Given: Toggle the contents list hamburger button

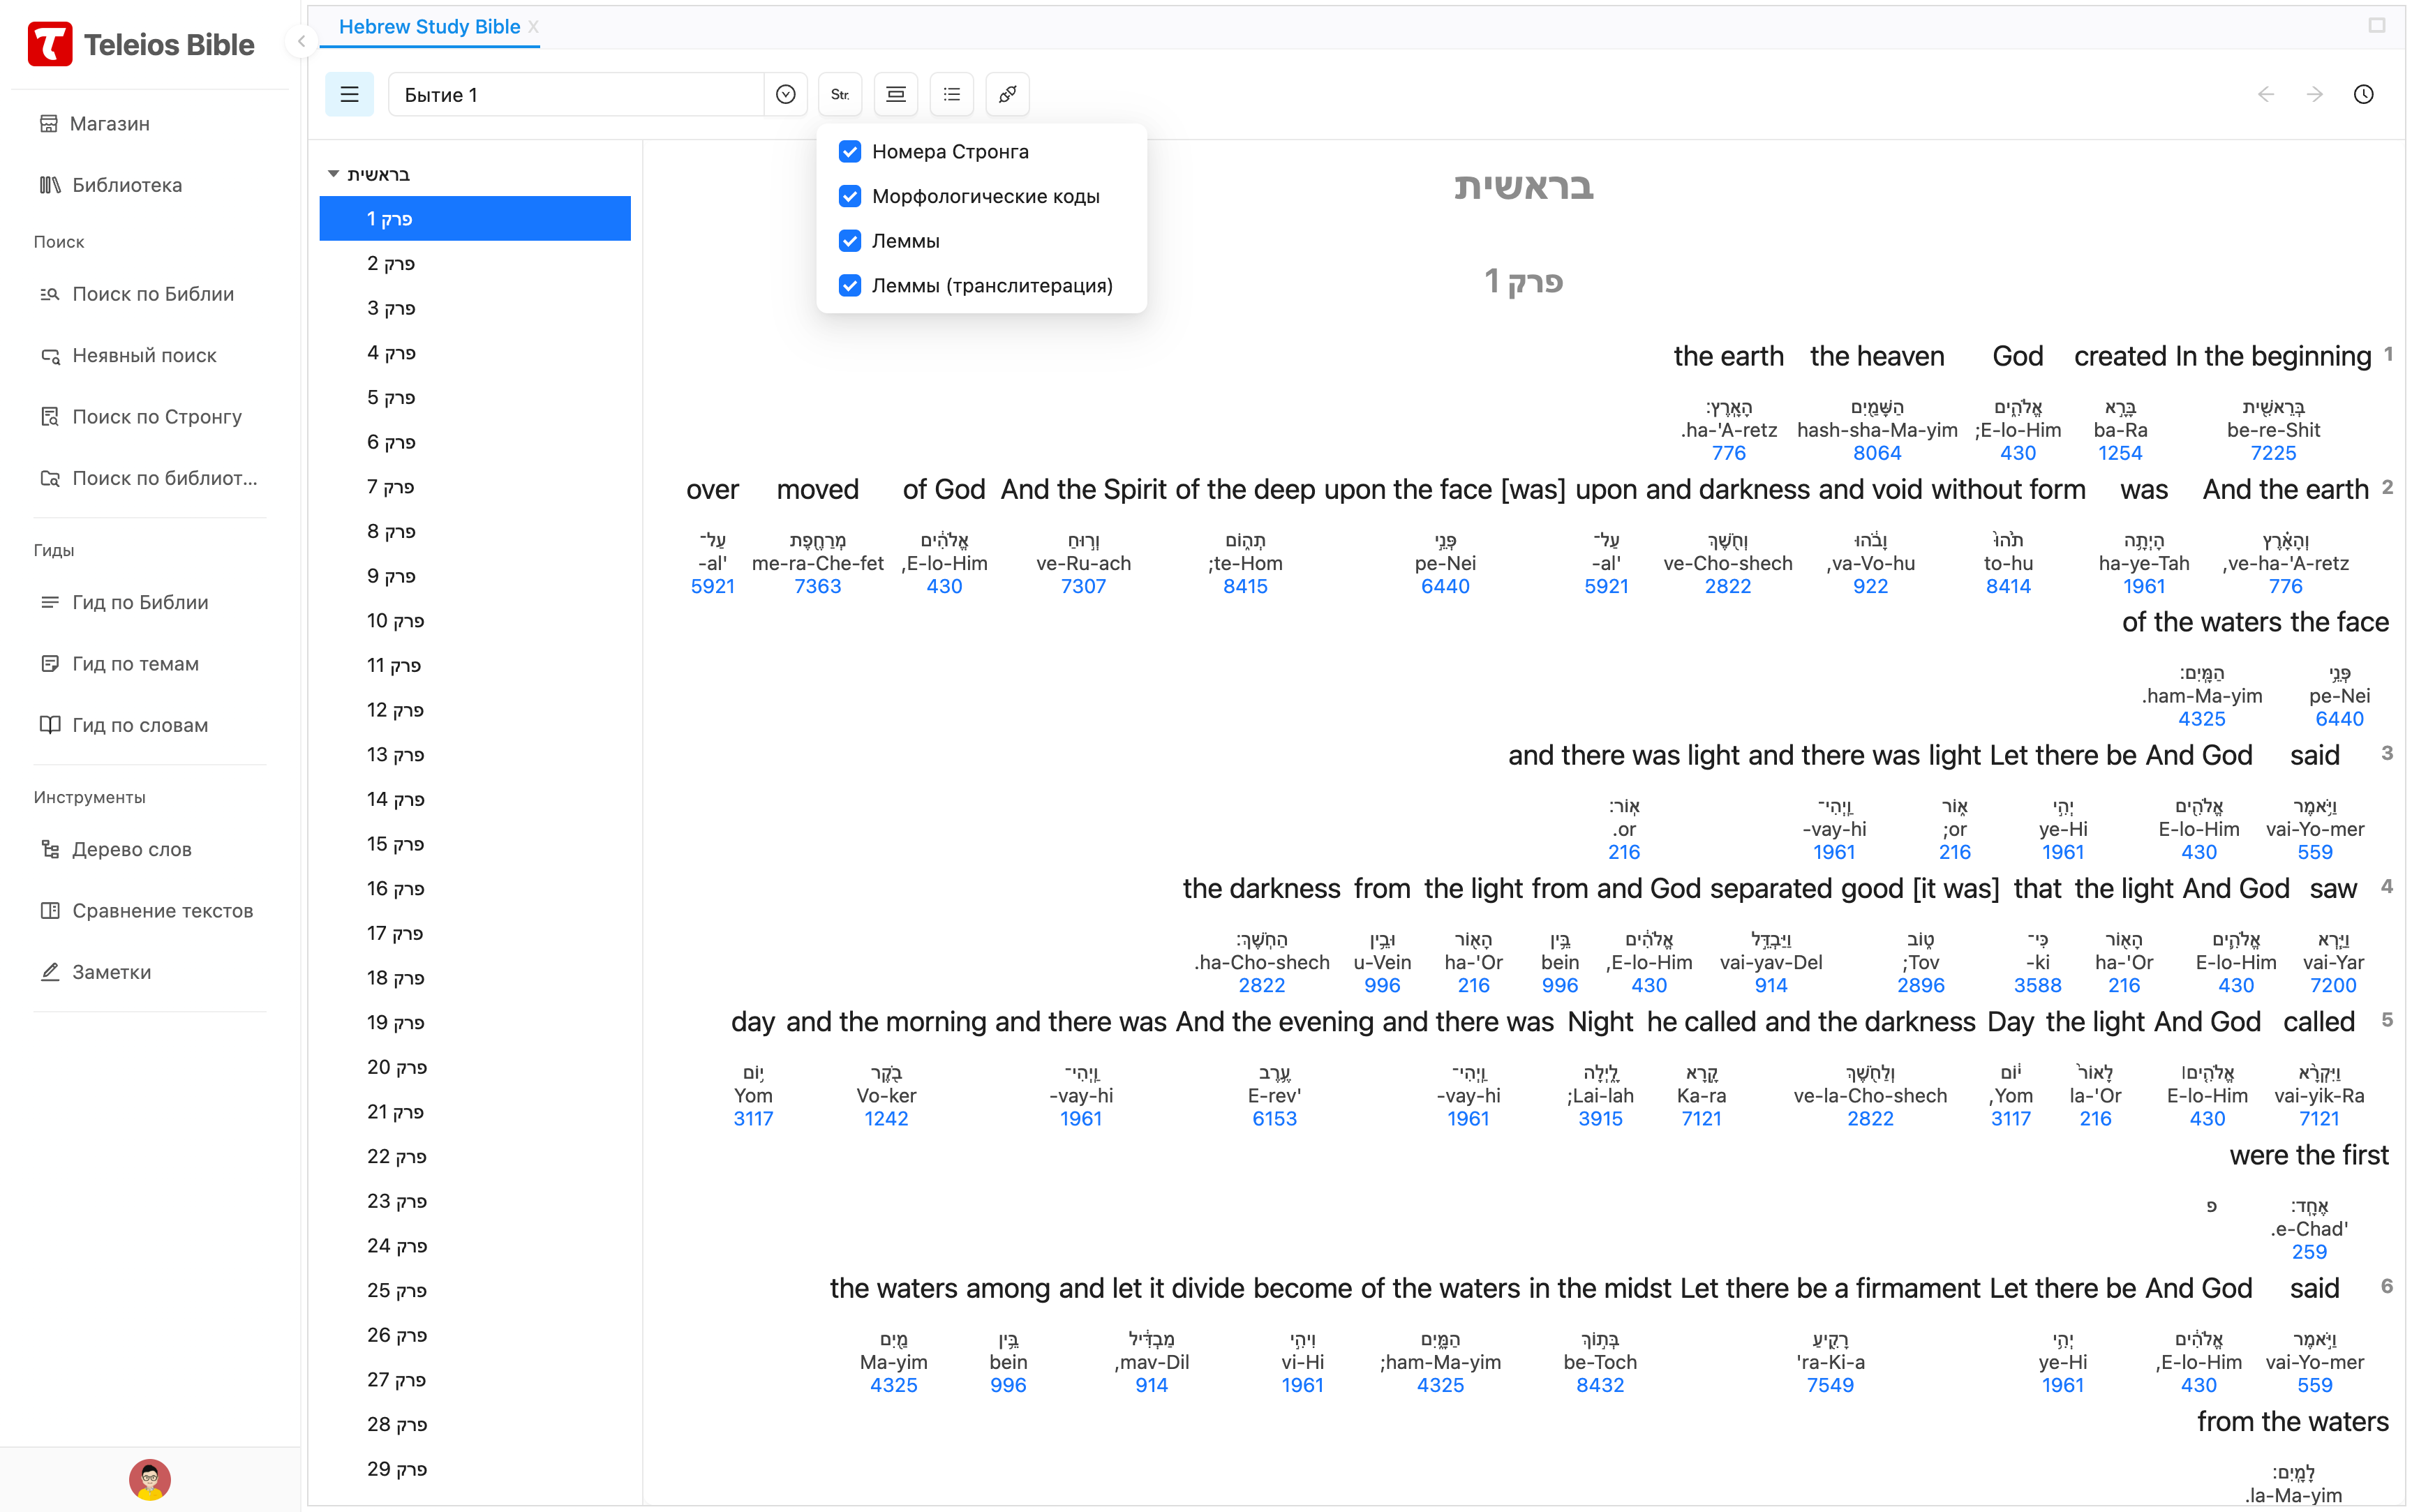Looking at the screenshot, I should [x=349, y=94].
